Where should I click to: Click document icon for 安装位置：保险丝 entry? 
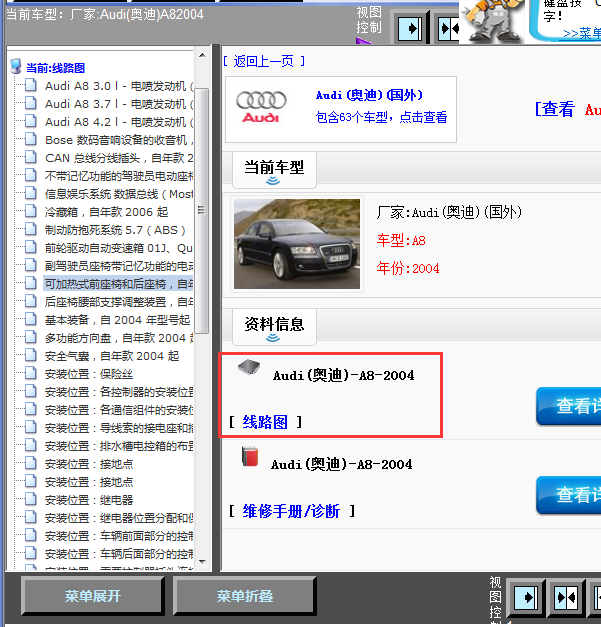click(x=31, y=373)
